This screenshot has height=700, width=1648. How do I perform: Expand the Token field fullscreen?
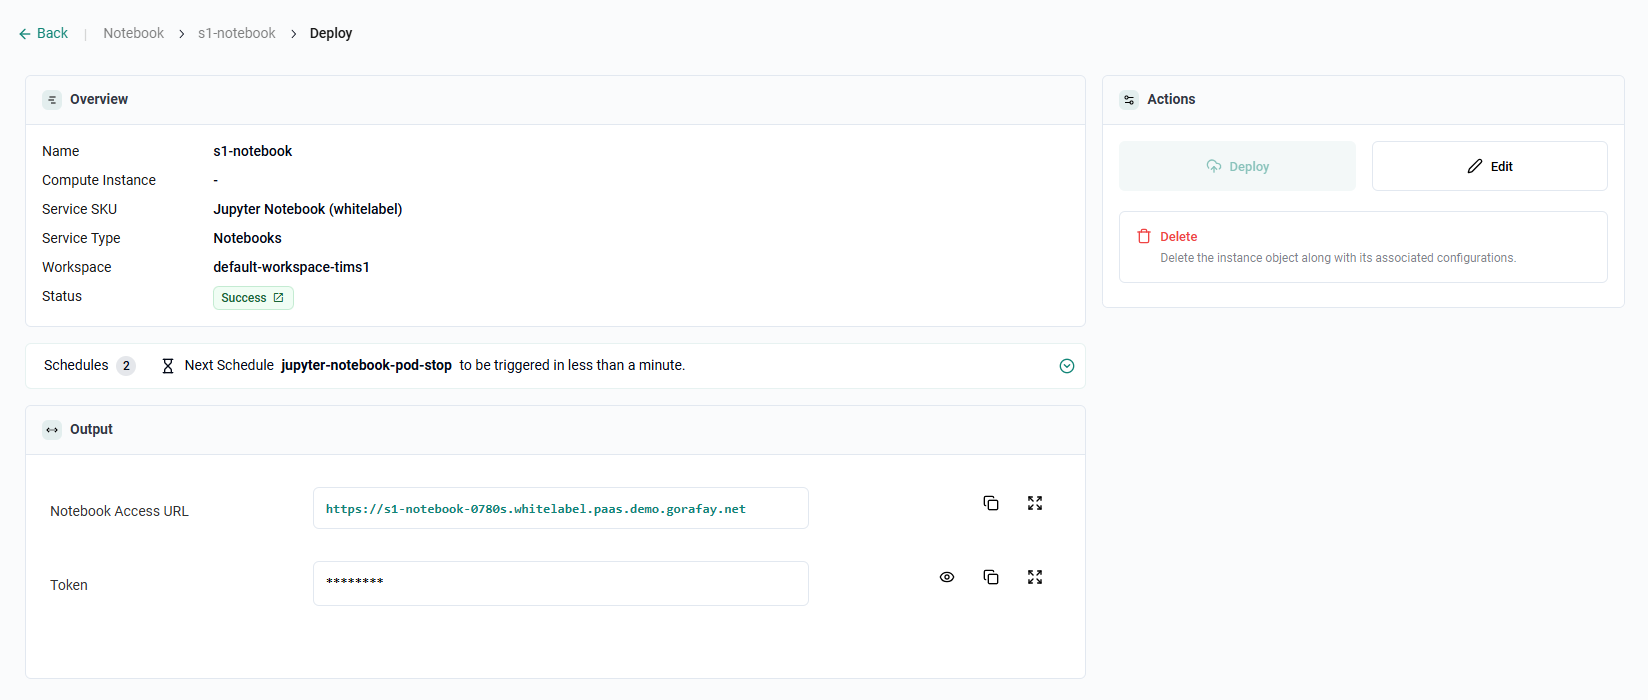pos(1034,577)
